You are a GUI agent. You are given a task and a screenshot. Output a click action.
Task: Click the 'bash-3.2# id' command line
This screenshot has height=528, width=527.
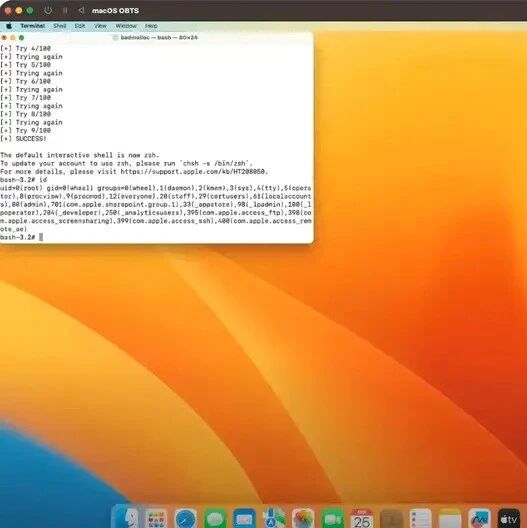[24, 180]
